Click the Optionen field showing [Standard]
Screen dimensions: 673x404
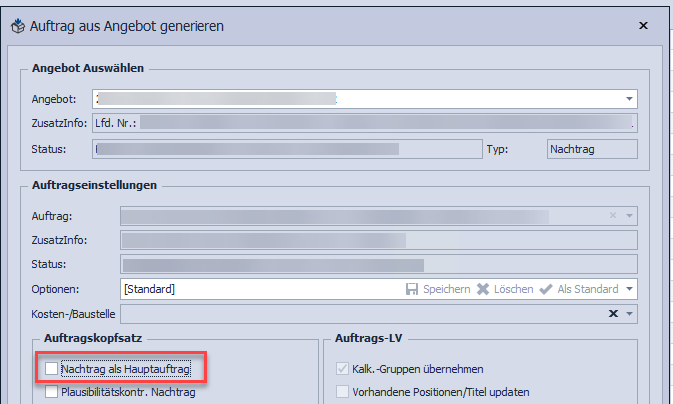coord(250,289)
